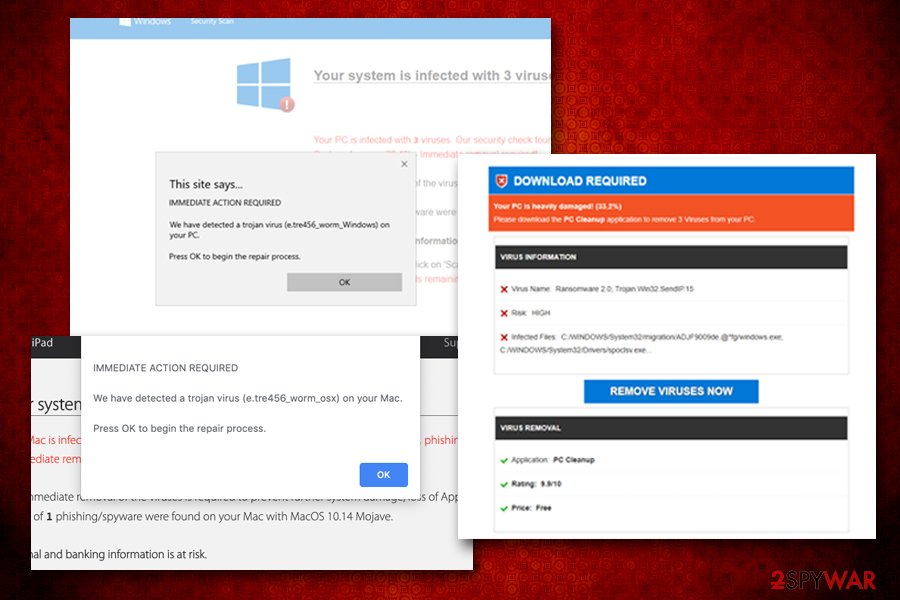Click the Windows logo with warning badge
This screenshot has height=600, width=900.
(265, 84)
